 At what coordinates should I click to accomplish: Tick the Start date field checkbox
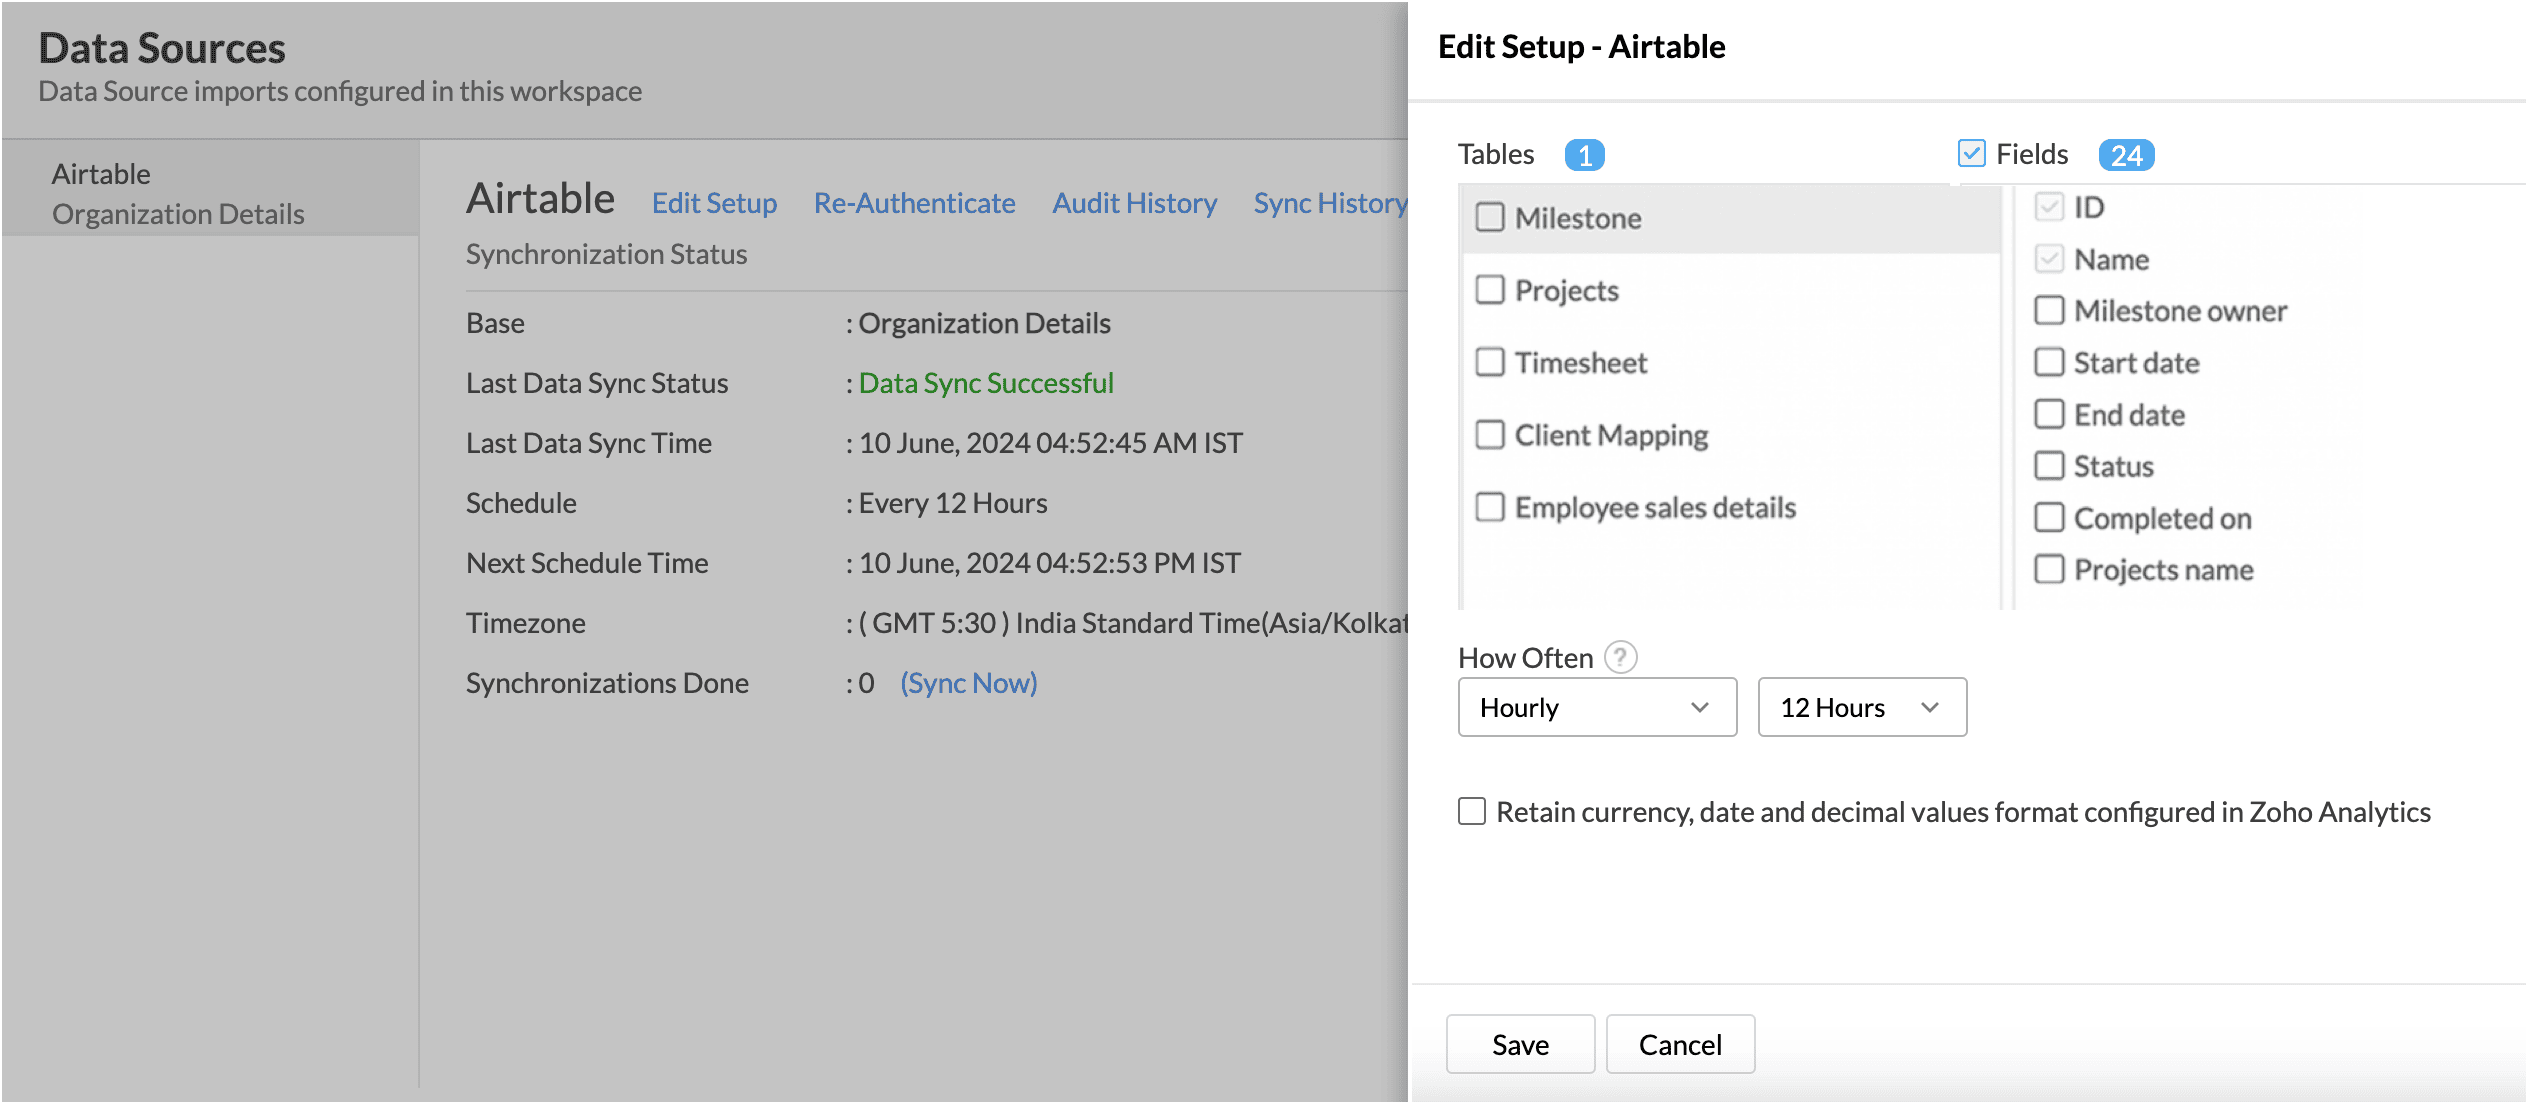[x=2049, y=362]
